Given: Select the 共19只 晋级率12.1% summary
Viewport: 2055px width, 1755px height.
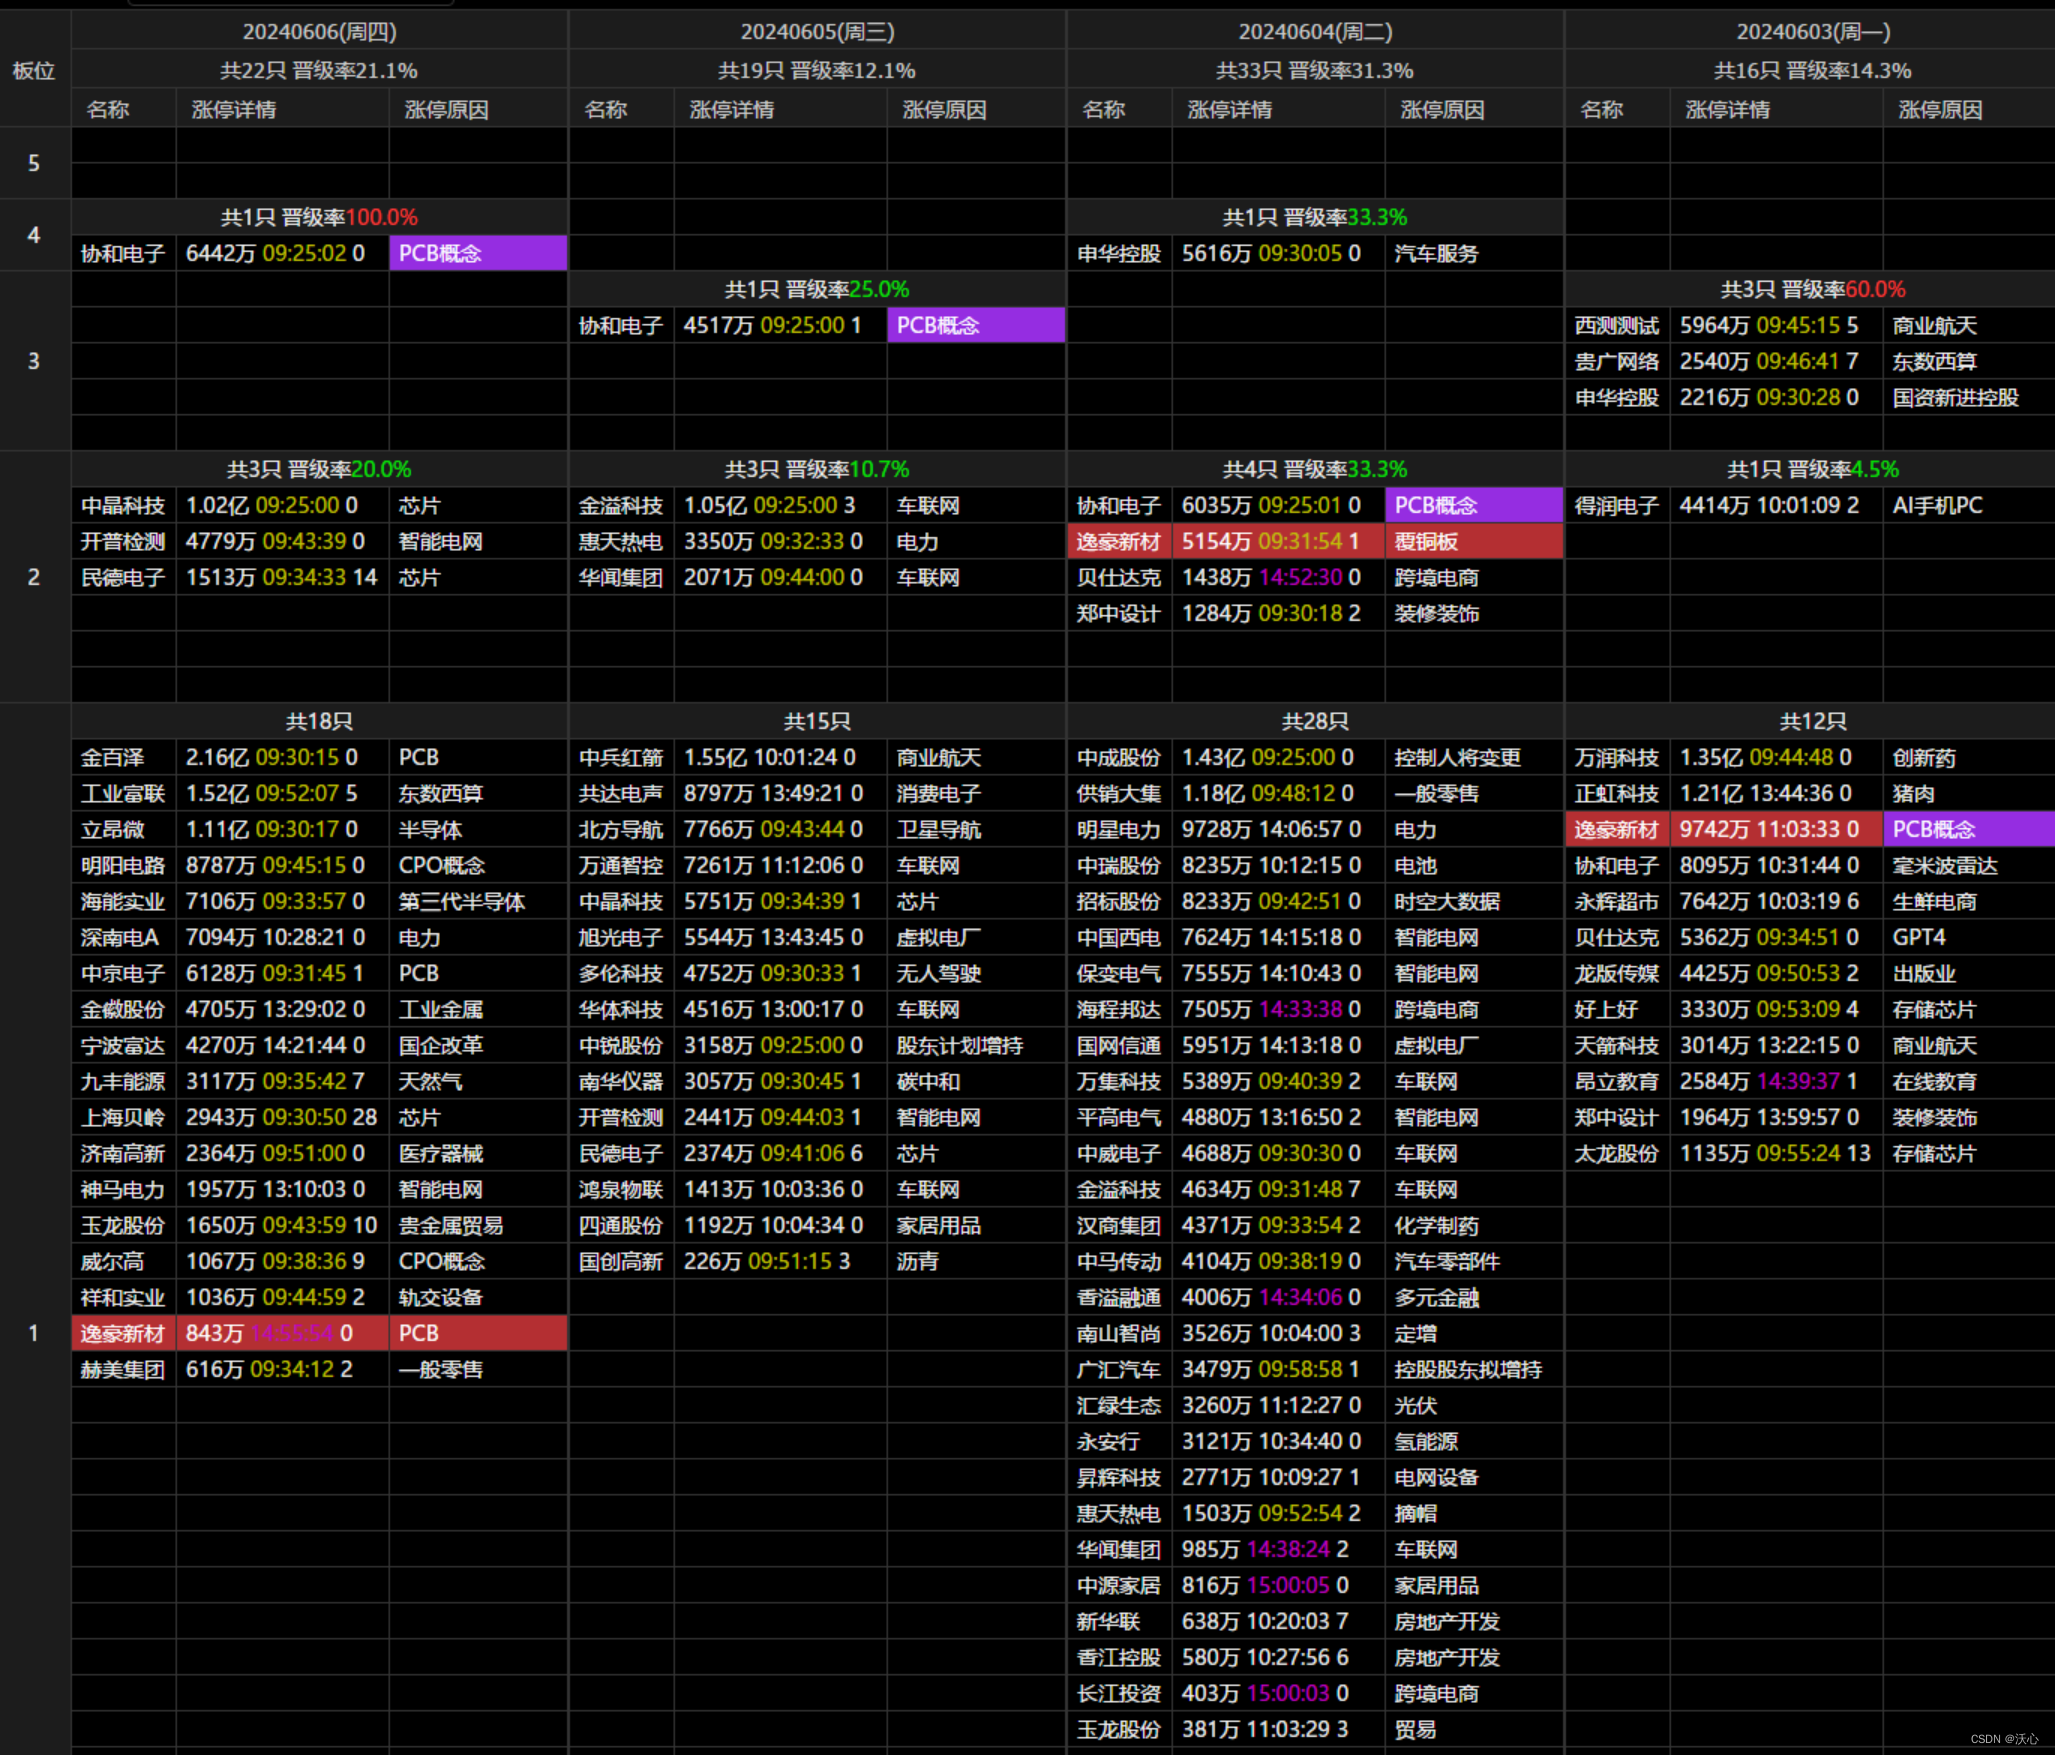Looking at the screenshot, I should (x=817, y=71).
